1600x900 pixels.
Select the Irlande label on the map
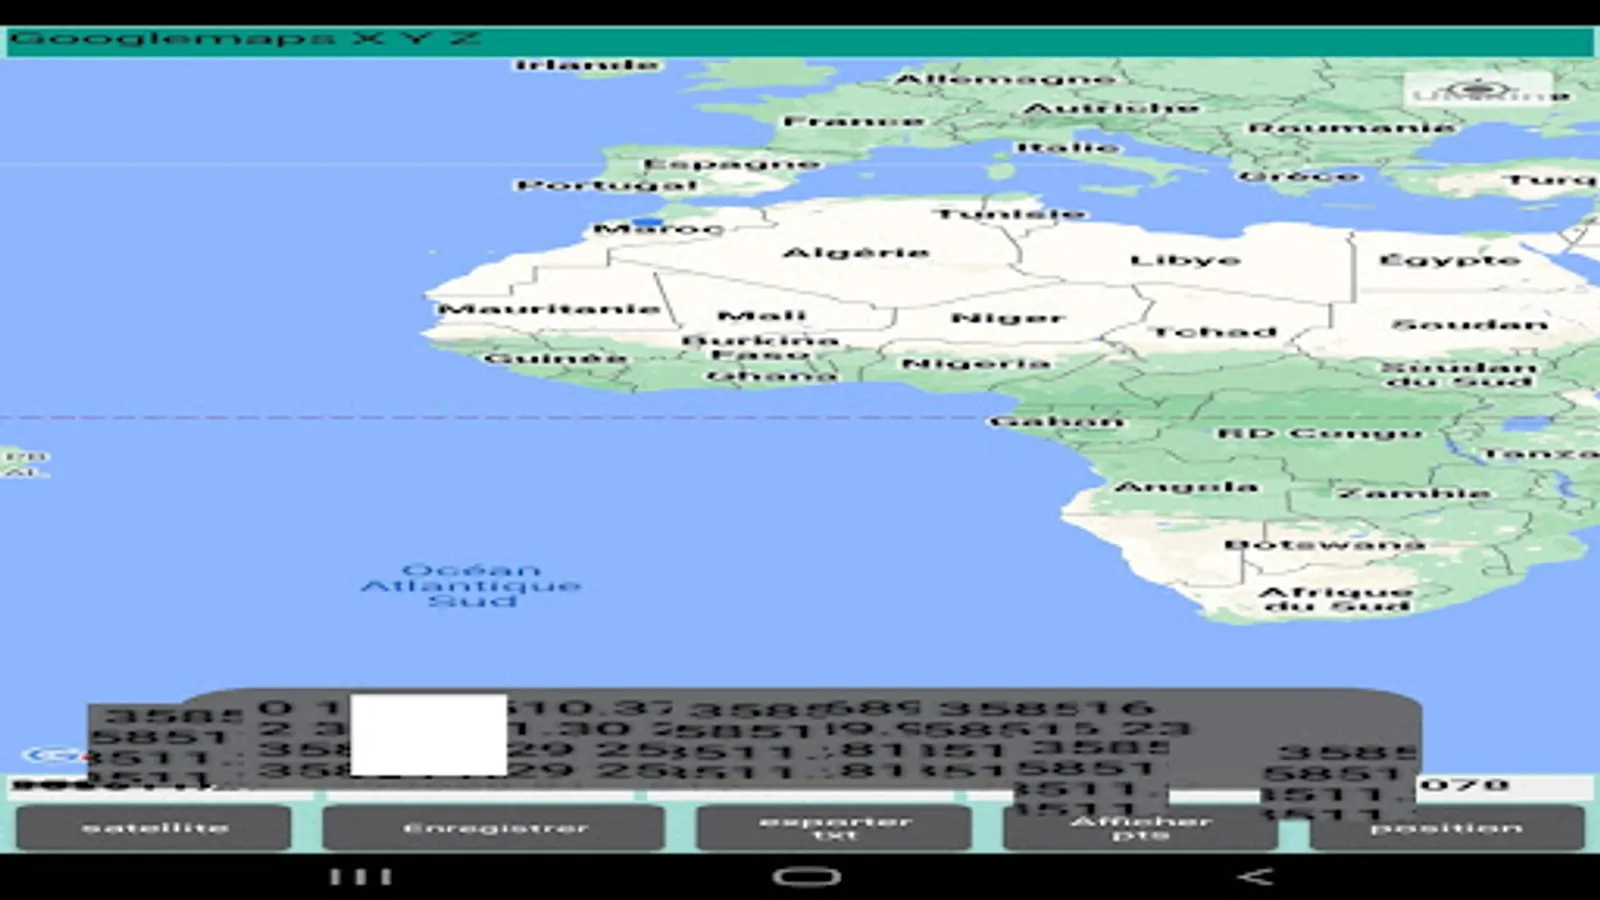pos(587,65)
